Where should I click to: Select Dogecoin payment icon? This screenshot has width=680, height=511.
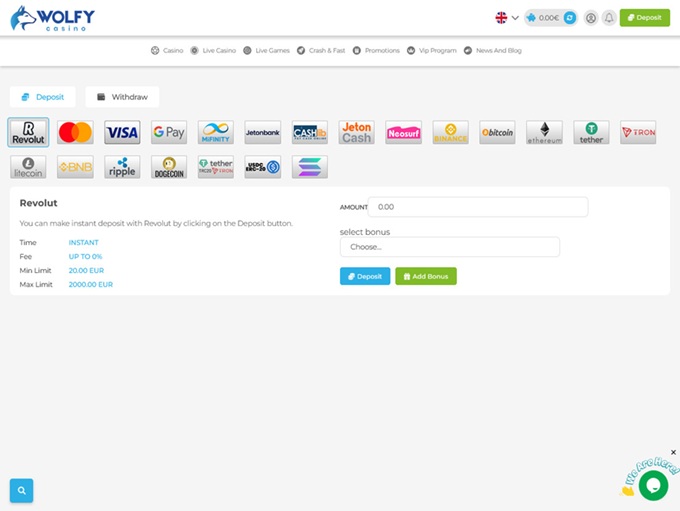169,167
